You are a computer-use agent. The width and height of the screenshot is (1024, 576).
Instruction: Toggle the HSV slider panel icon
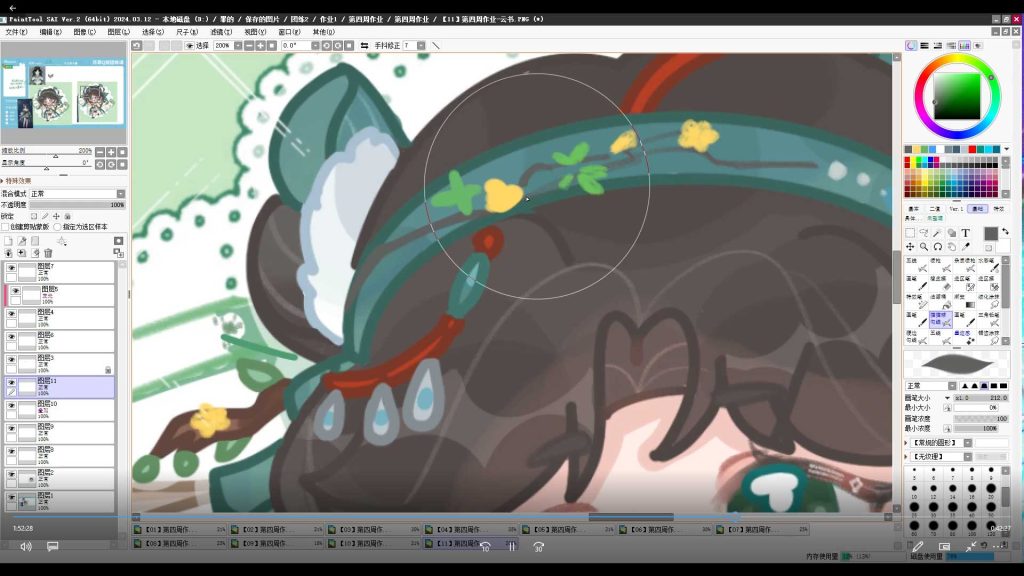click(x=938, y=46)
